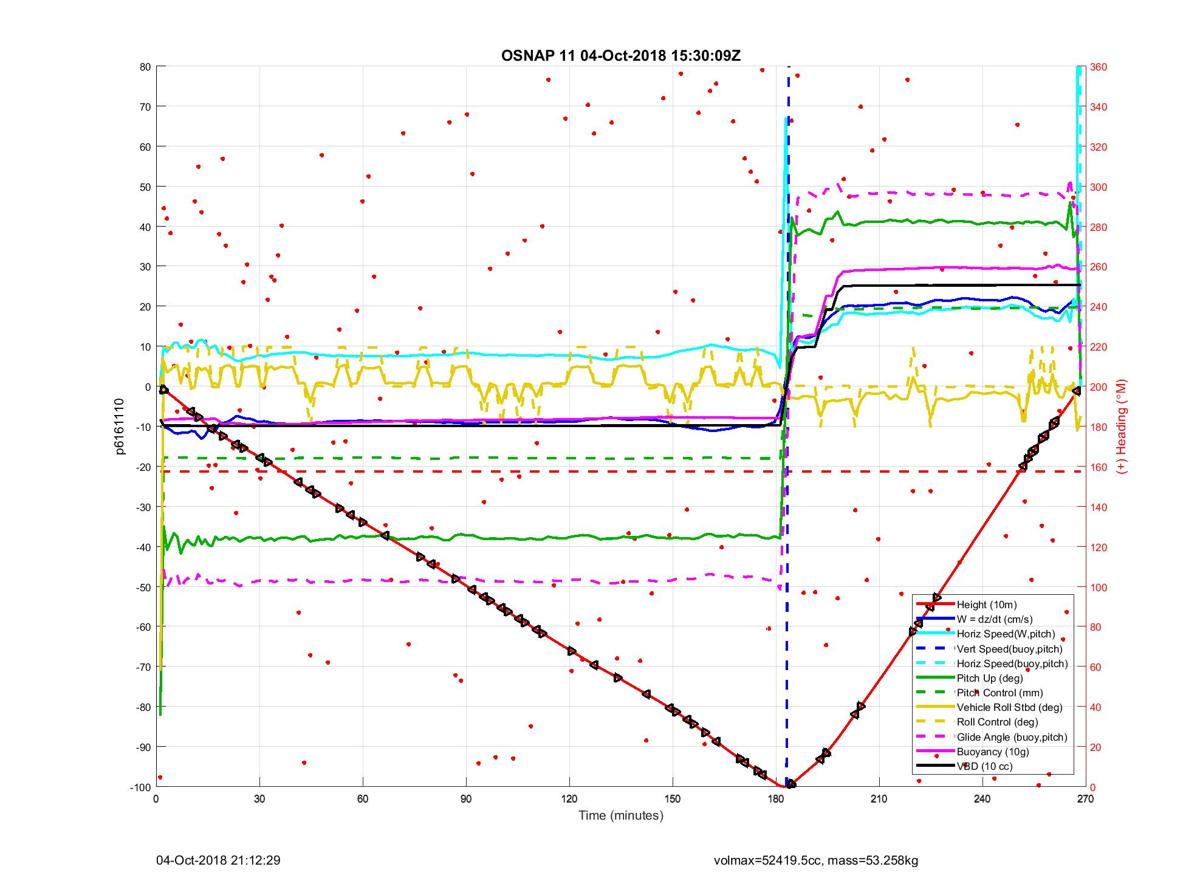Click the x-axis tick label "240"
Screen dimensions: 1200x885
point(981,799)
